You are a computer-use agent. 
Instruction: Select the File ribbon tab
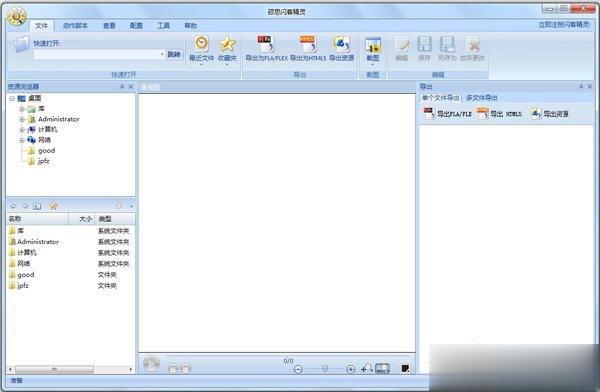click(x=41, y=26)
